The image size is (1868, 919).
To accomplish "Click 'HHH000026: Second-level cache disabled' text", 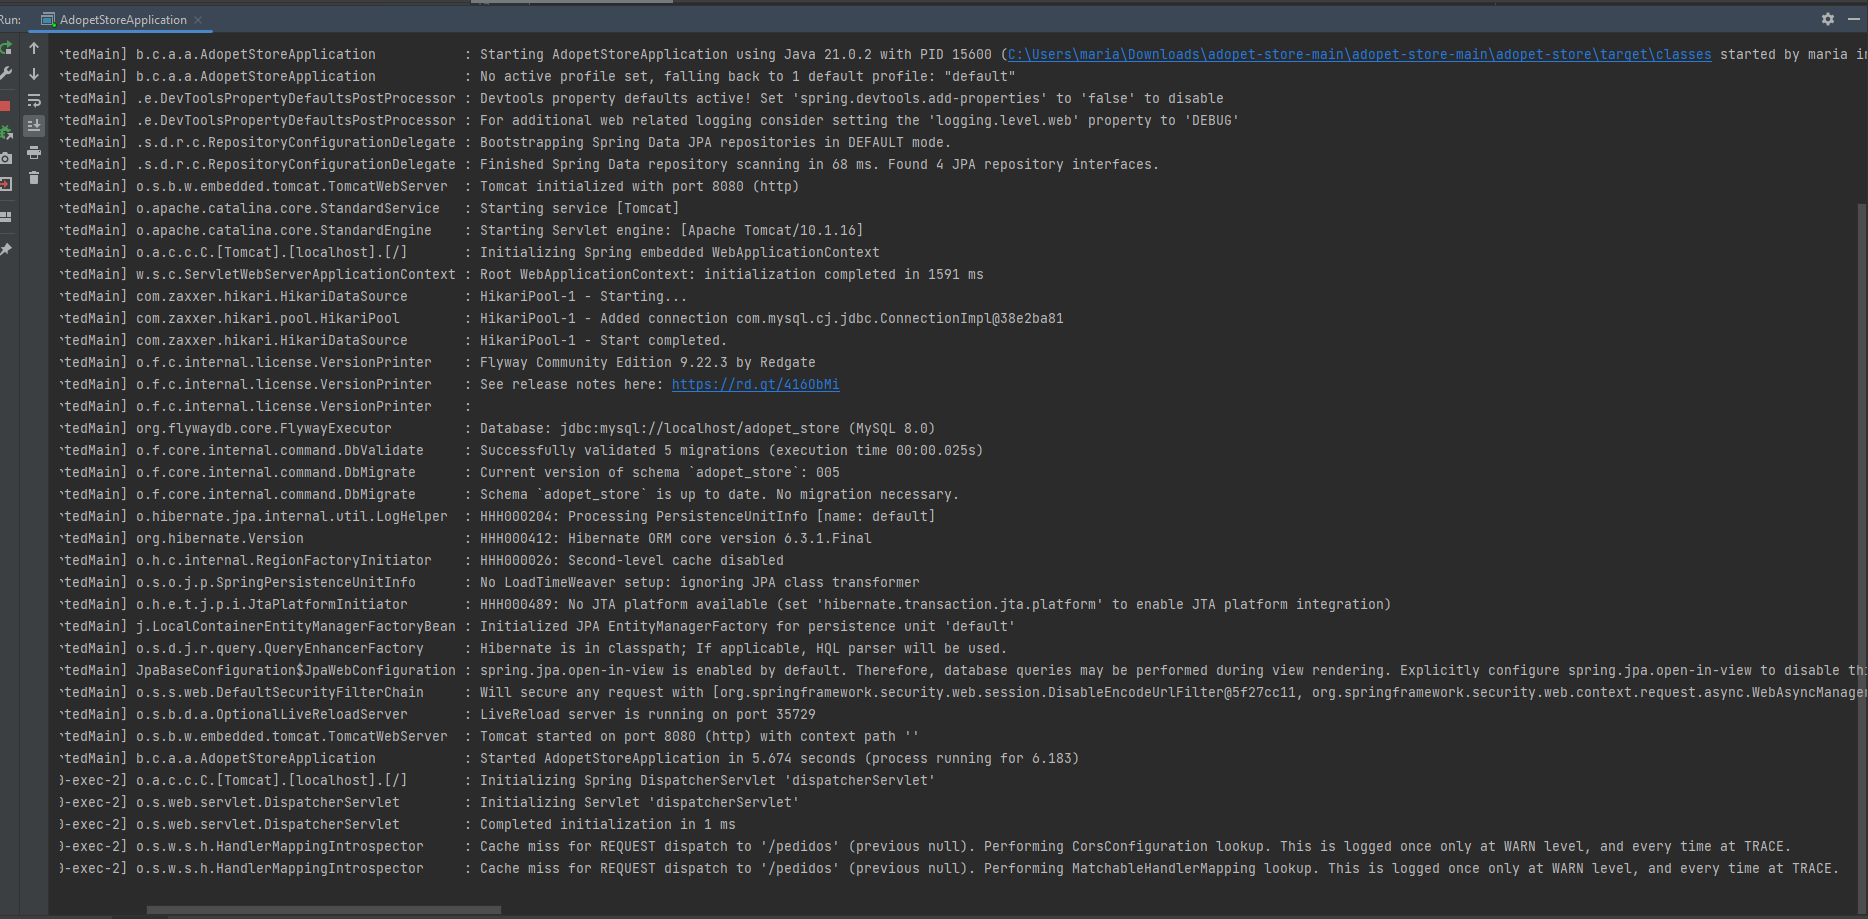I will click(x=631, y=561).
